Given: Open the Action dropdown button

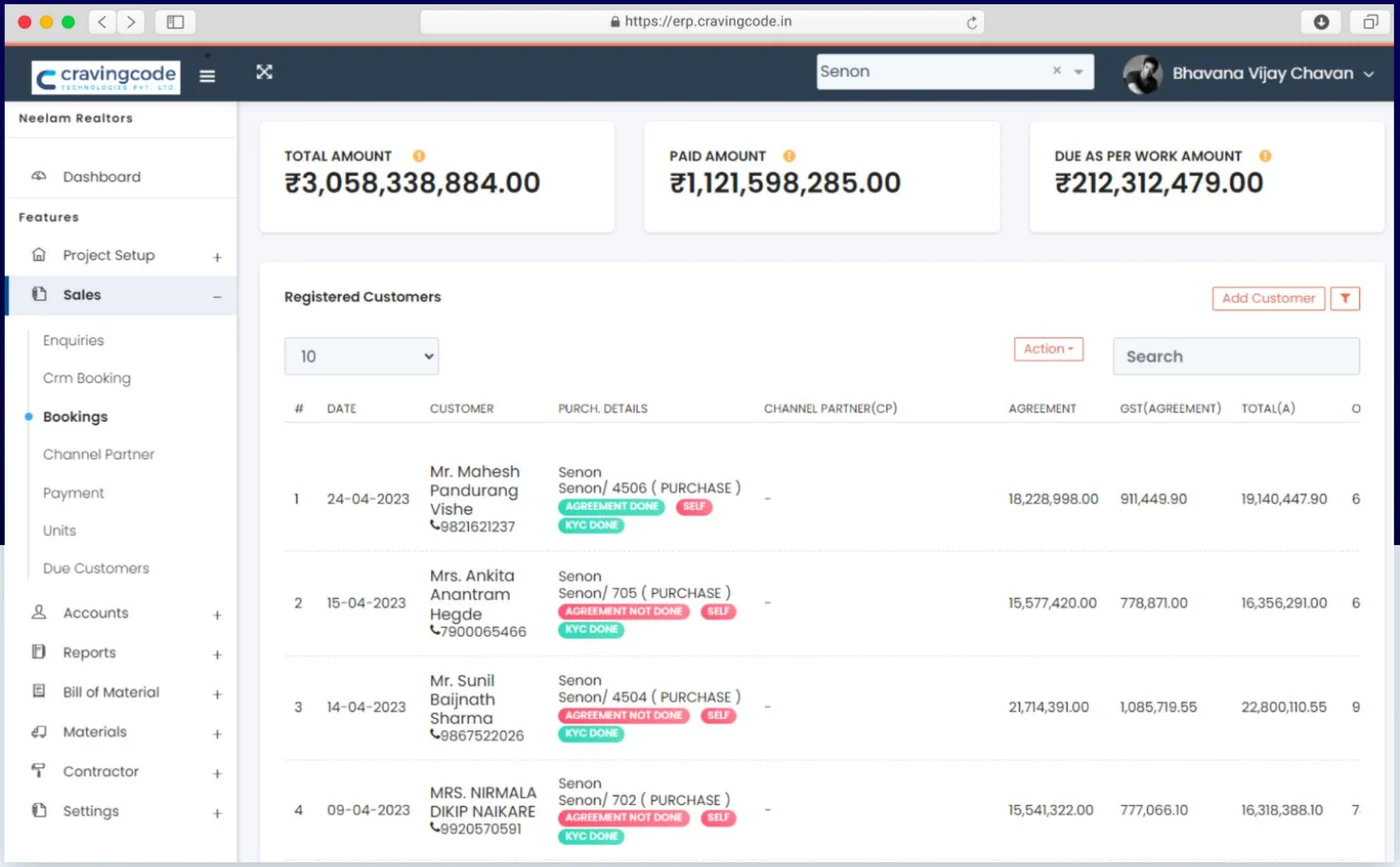Looking at the screenshot, I should [x=1048, y=349].
